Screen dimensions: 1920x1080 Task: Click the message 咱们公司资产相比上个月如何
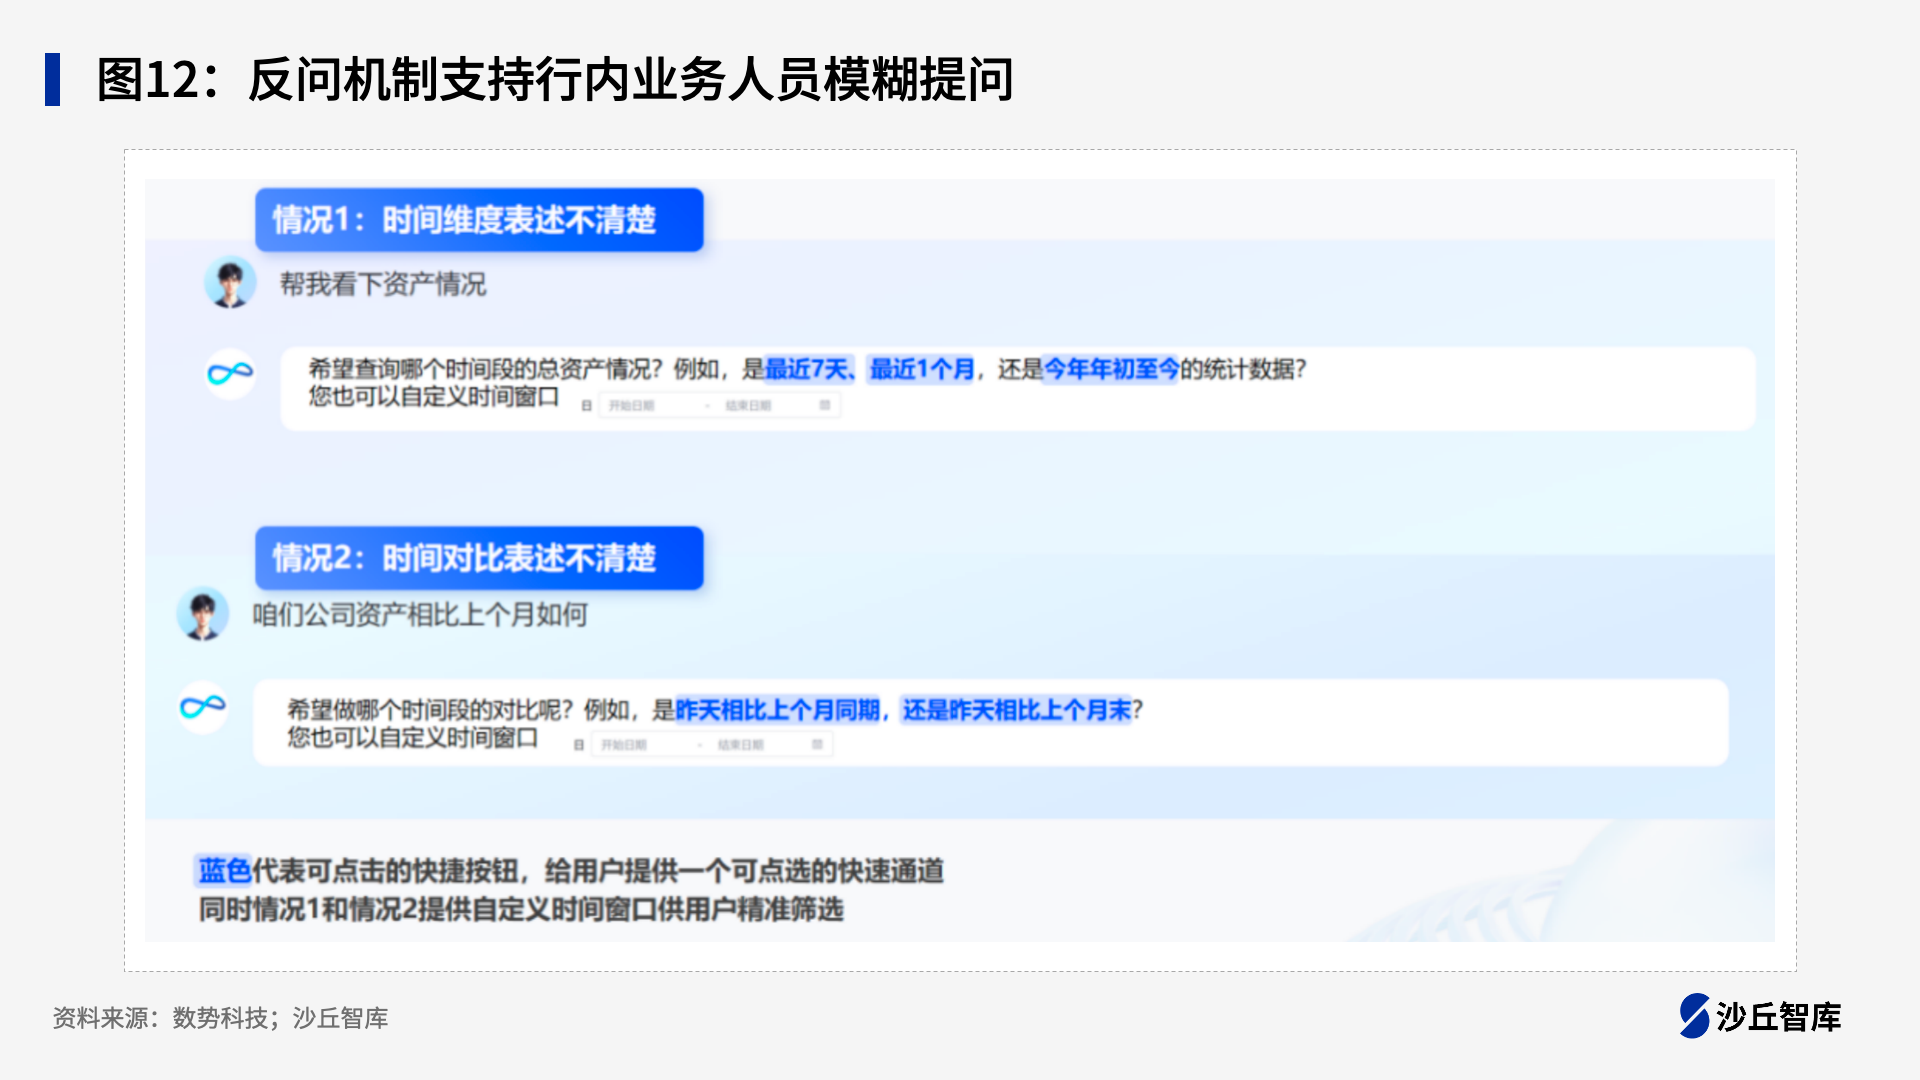pos(420,614)
